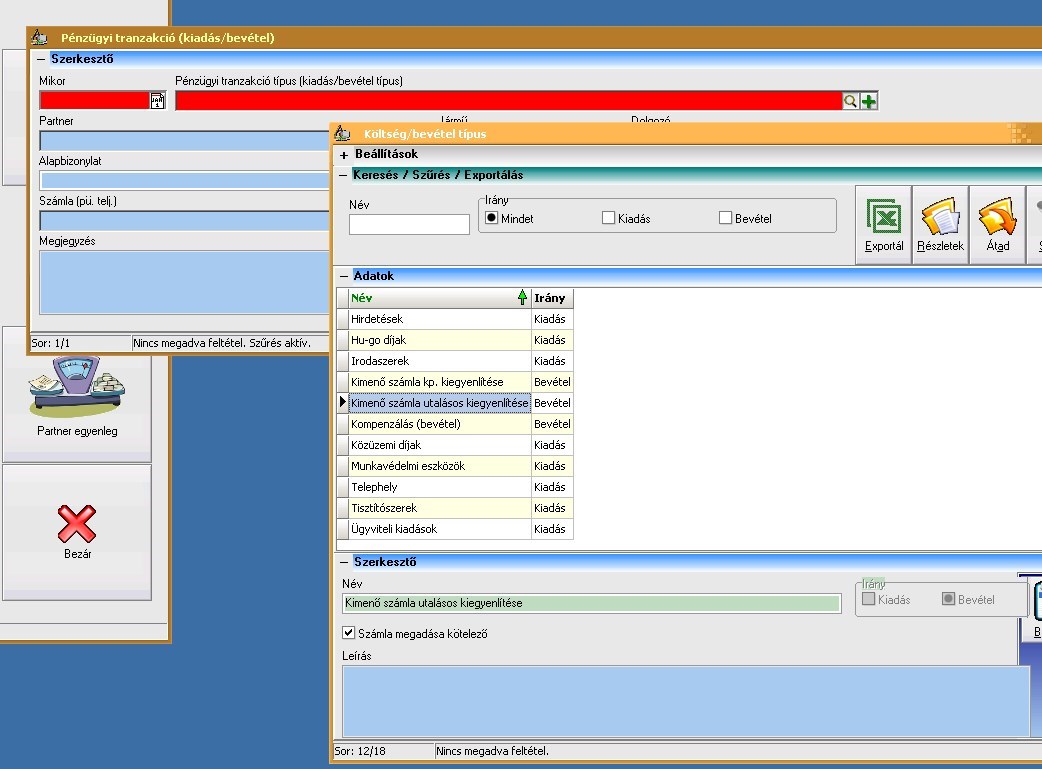Click the Név search input field

(409, 225)
